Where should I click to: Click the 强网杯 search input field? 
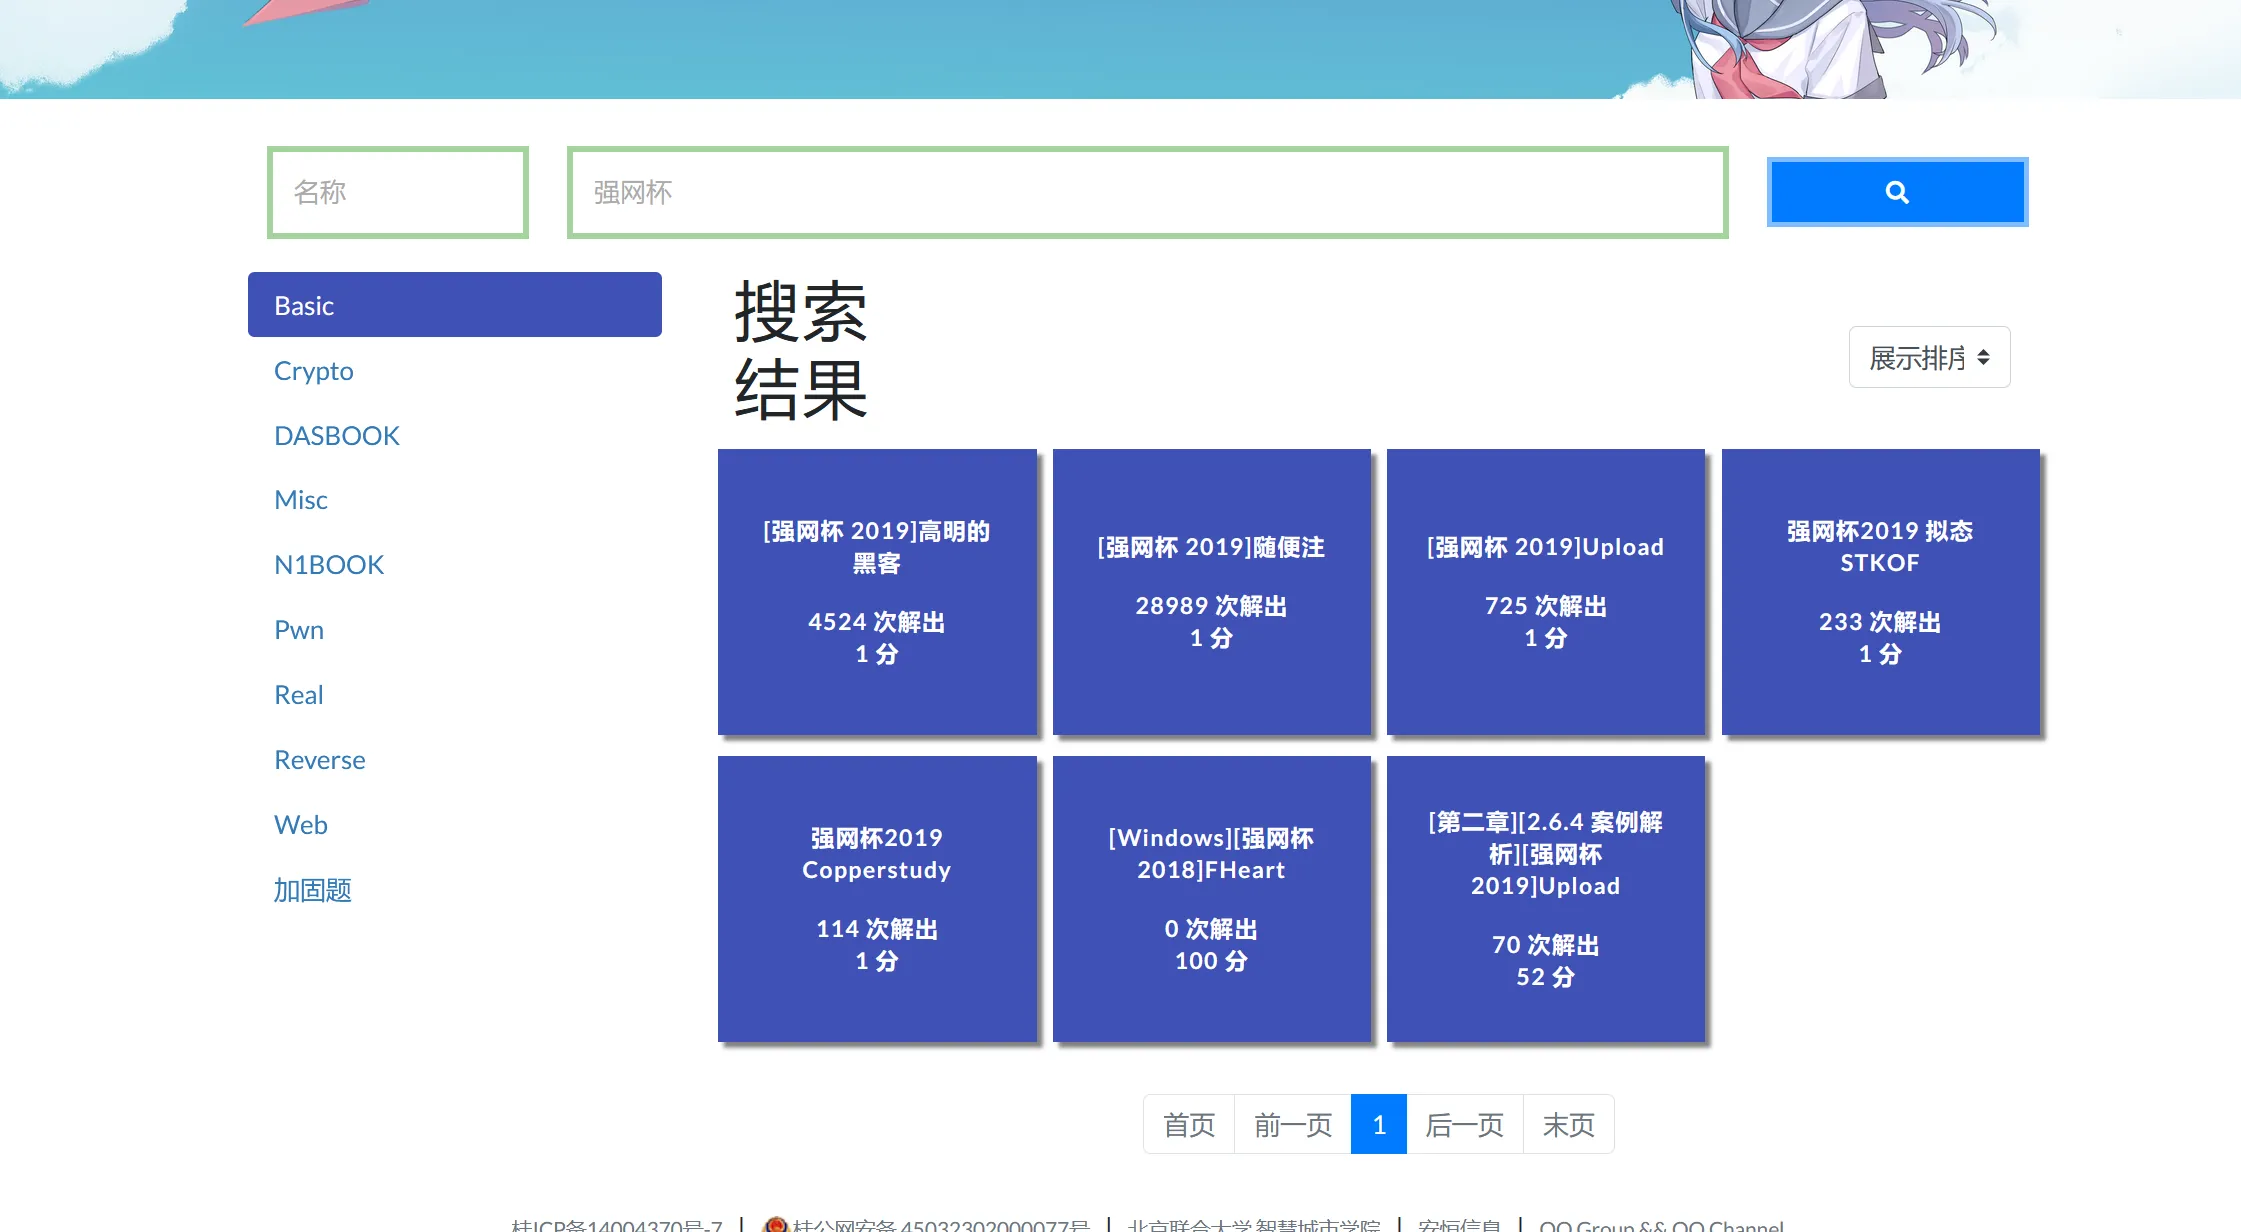(x=1147, y=192)
